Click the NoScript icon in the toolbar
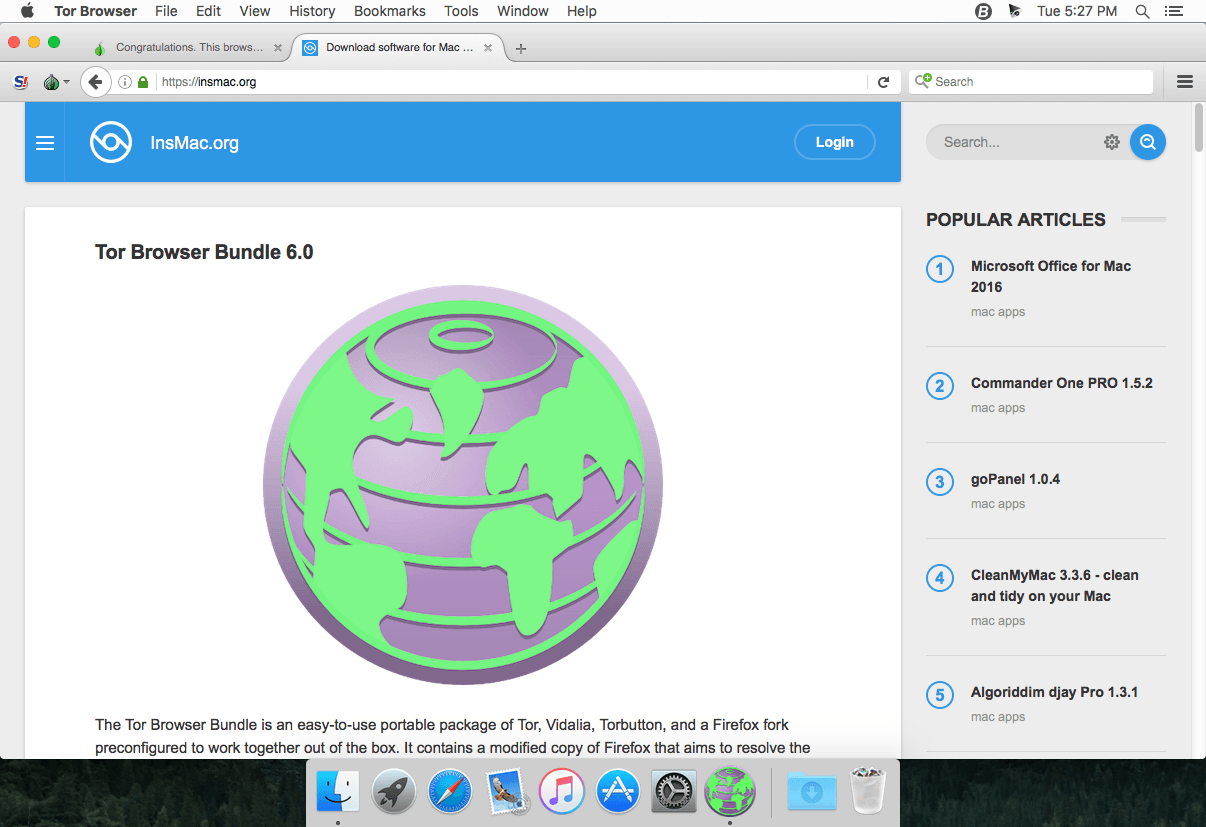This screenshot has width=1206, height=827. tap(20, 82)
